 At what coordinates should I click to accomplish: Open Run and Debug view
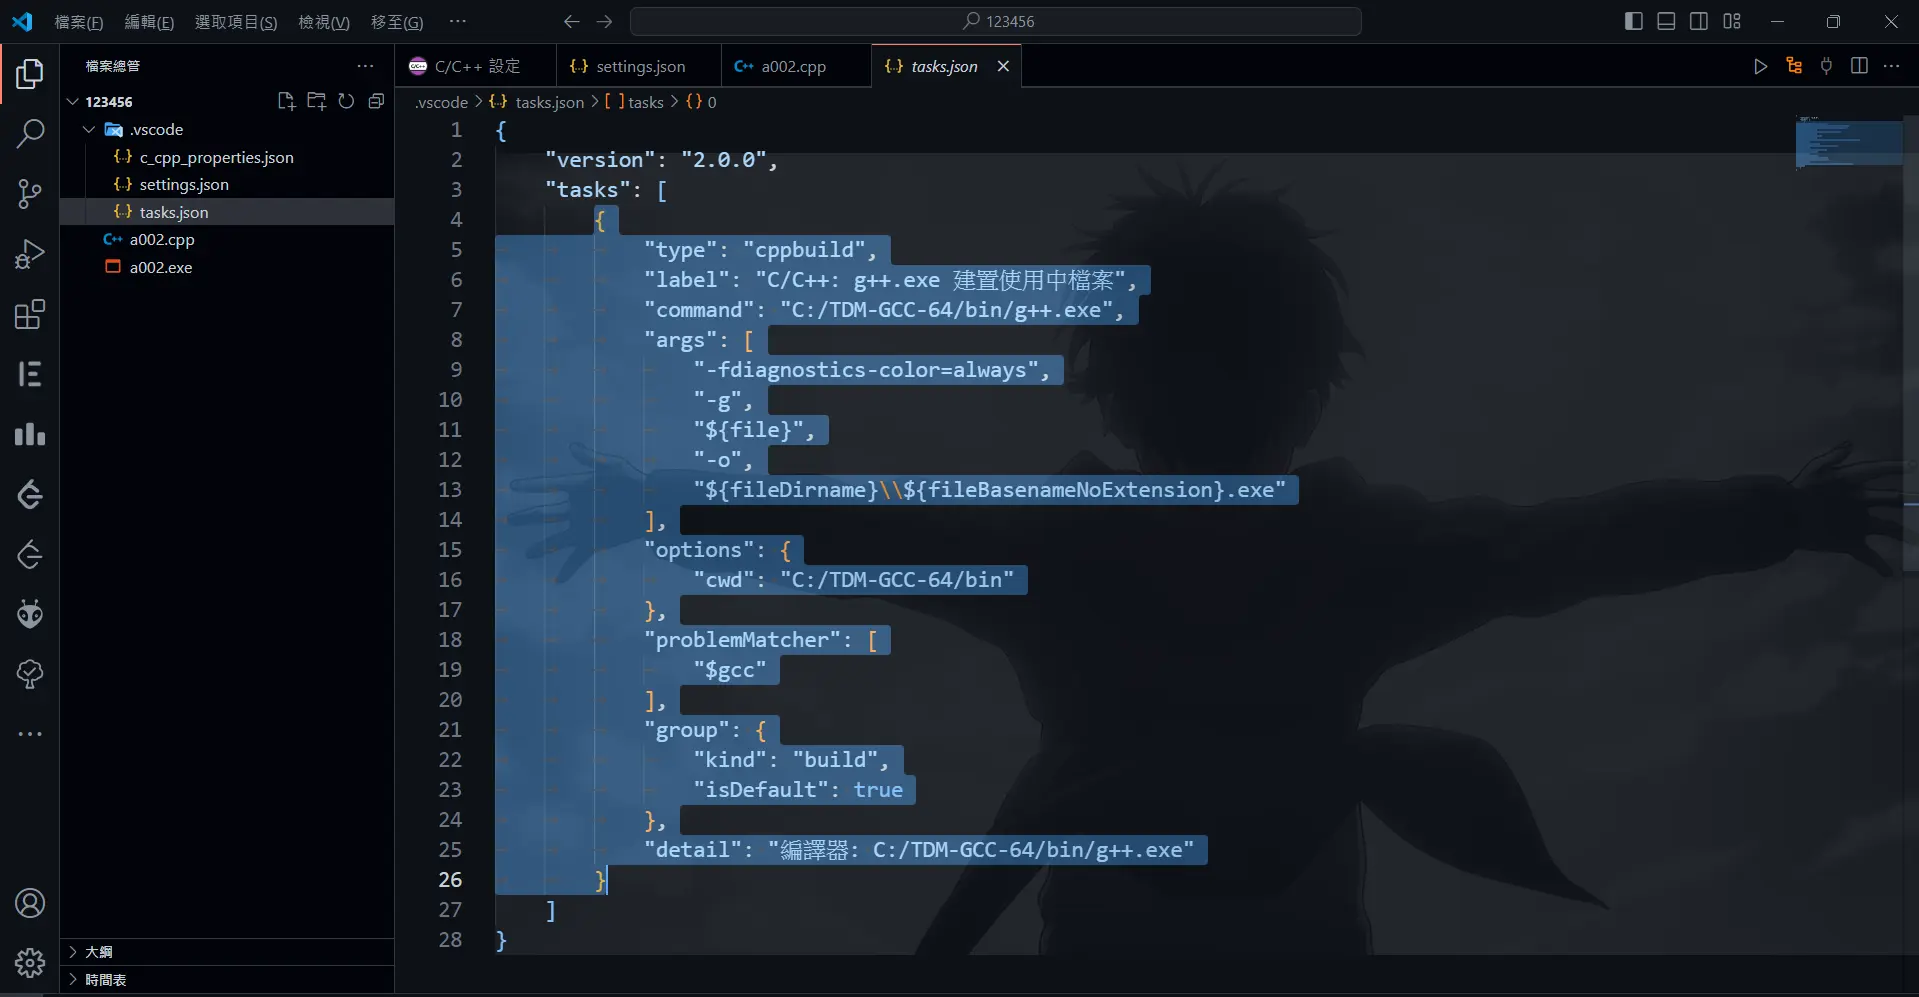(x=30, y=254)
